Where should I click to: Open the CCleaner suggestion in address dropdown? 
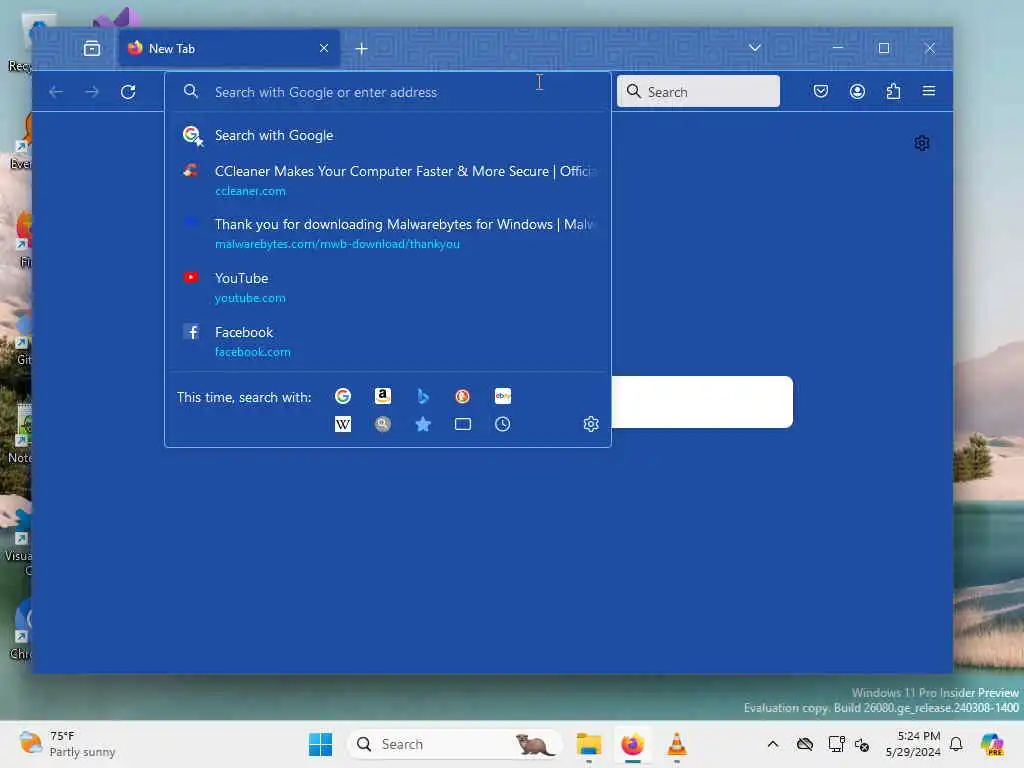(x=388, y=180)
